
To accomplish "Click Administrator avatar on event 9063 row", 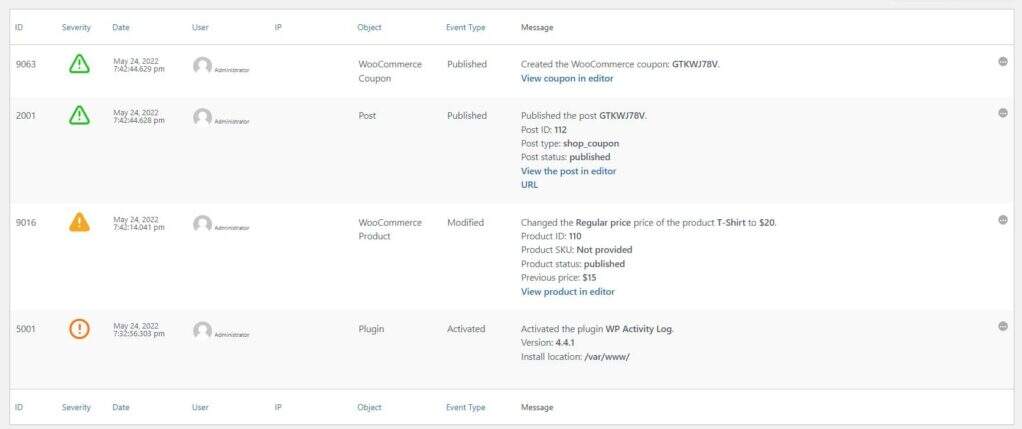I will pyautogui.click(x=202, y=66).
